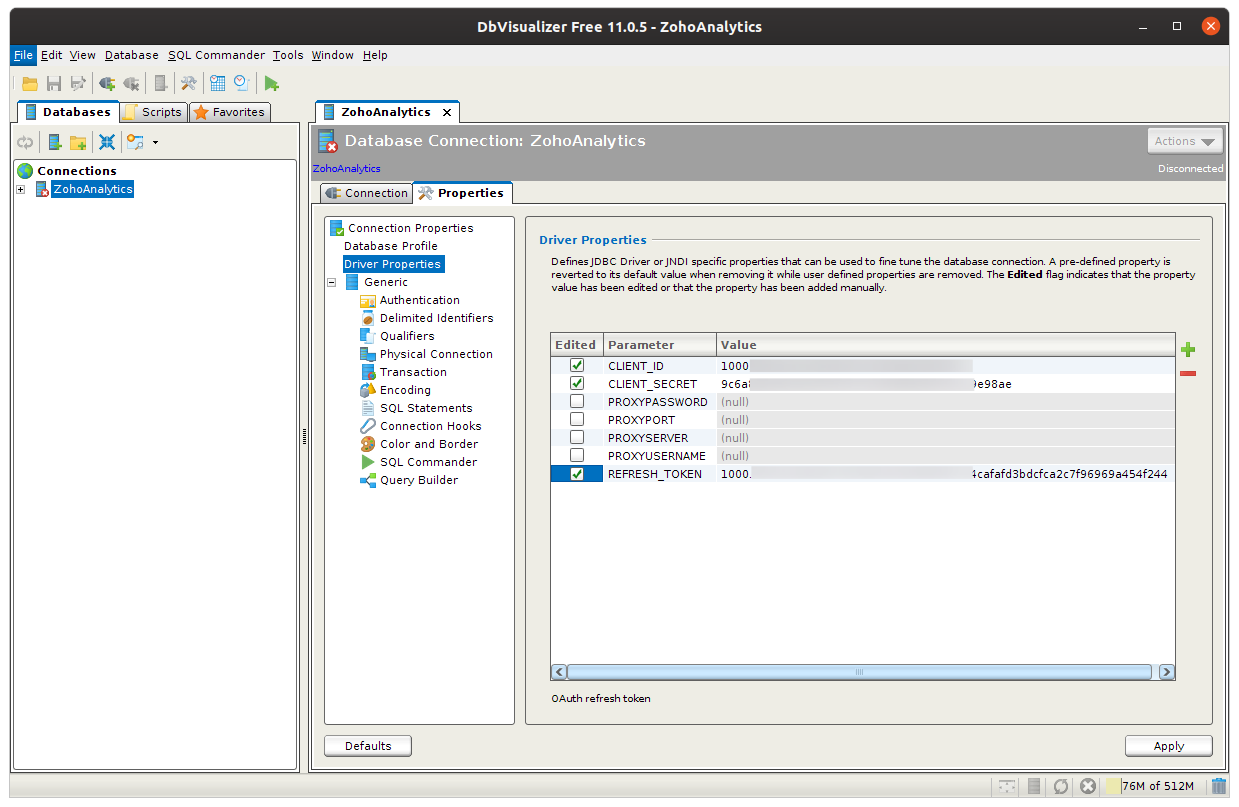Click the new database connection plug icon

click(107, 84)
